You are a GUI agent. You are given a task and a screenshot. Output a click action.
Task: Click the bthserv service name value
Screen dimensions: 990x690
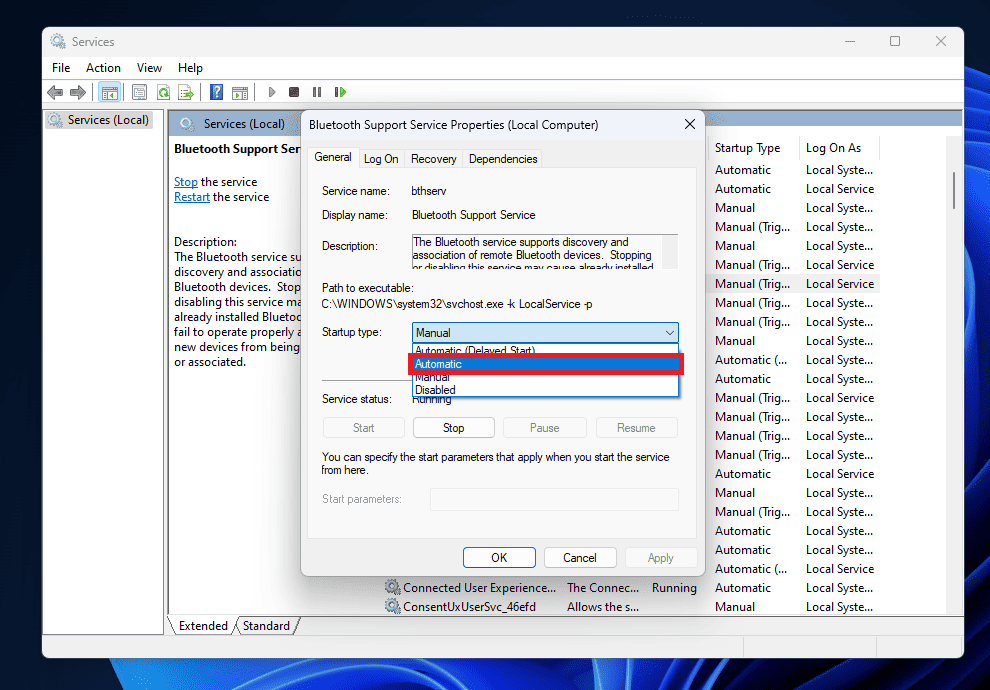pyautogui.click(x=429, y=191)
